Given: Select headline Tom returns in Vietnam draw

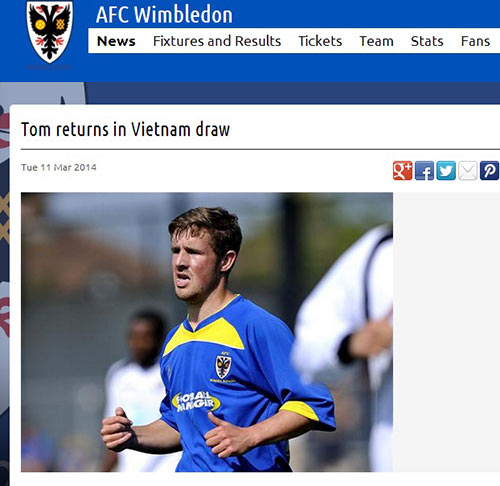Looking at the screenshot, I should click(x=125, y=129).
